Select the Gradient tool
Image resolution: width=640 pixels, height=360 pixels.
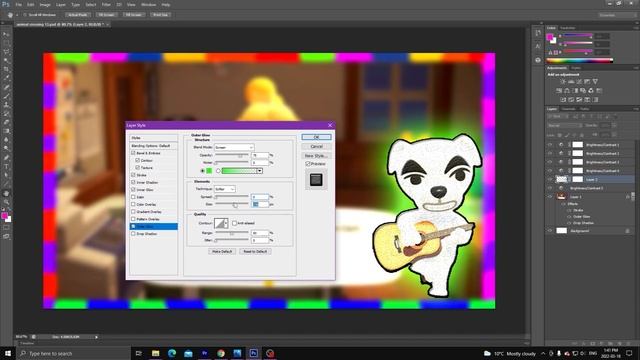coord(6,131)
